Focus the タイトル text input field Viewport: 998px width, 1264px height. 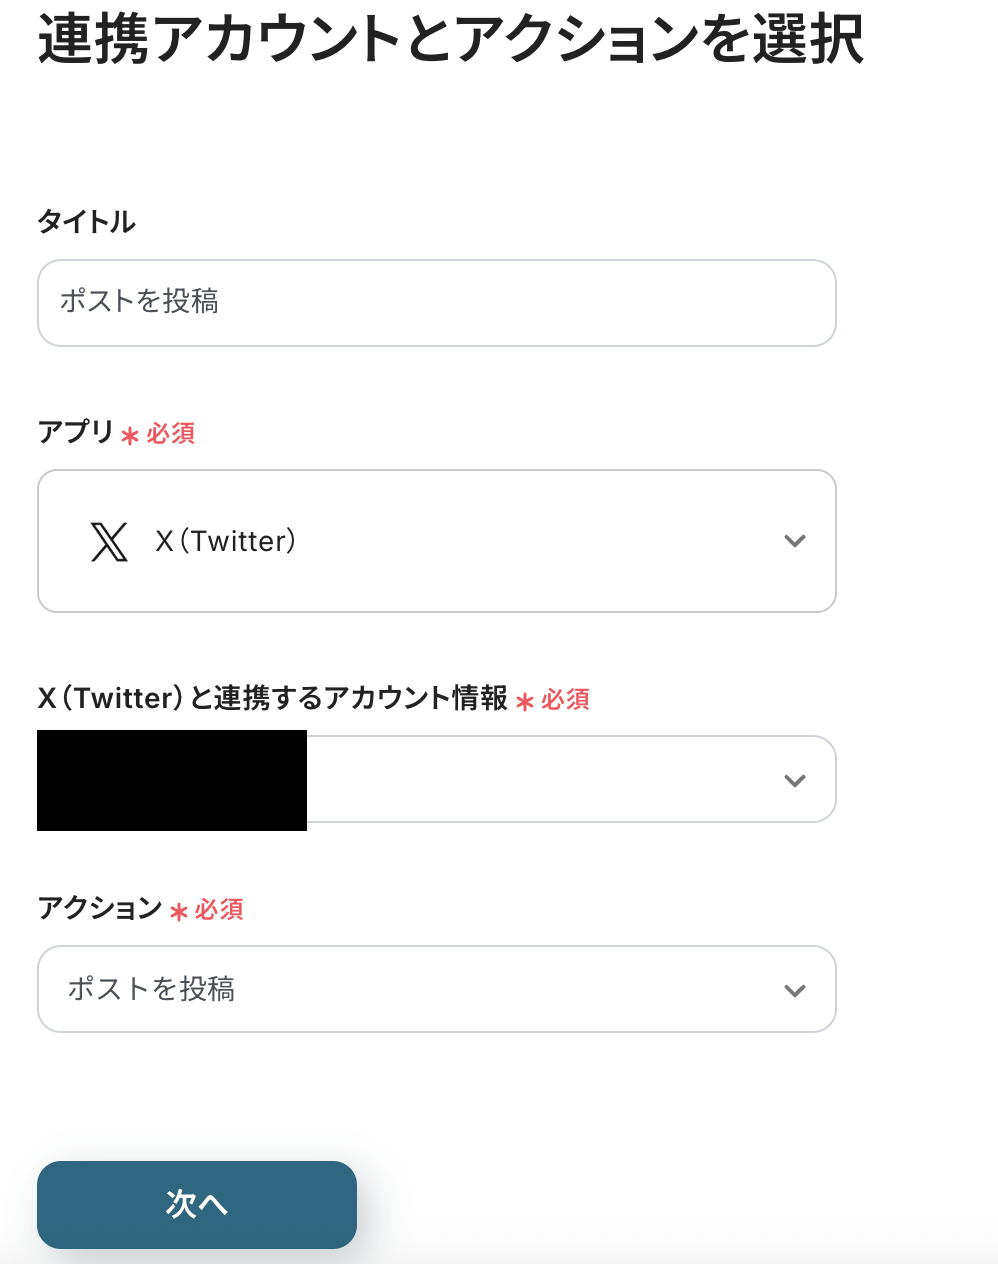tap(436, 303)
